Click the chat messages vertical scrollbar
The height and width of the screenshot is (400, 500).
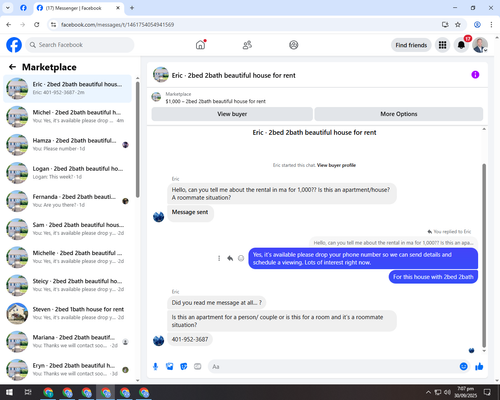point(484,255)
